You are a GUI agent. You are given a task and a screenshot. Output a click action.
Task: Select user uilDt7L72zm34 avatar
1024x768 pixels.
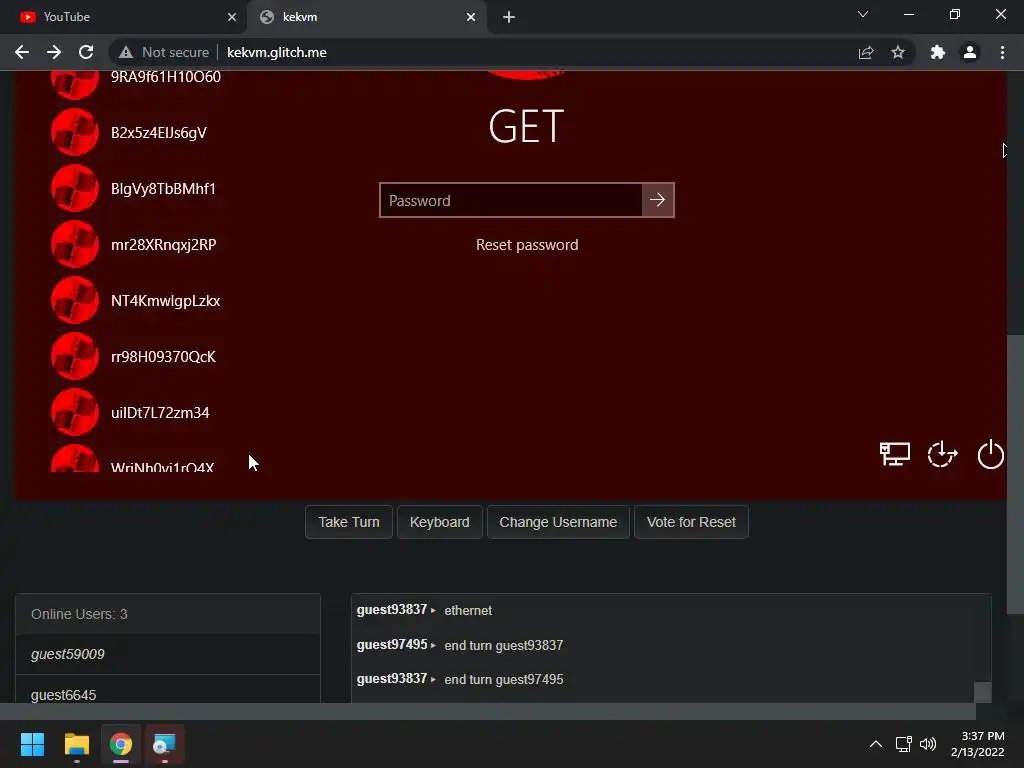[74, 412]
